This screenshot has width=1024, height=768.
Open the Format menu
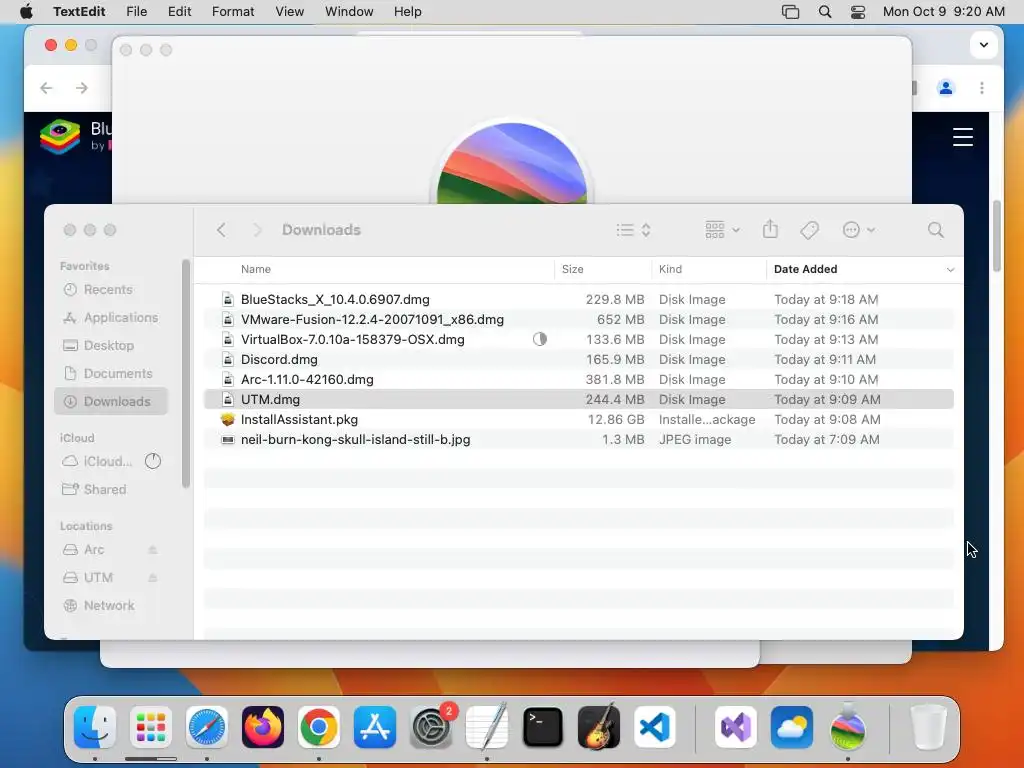click(x=233, y=12)
